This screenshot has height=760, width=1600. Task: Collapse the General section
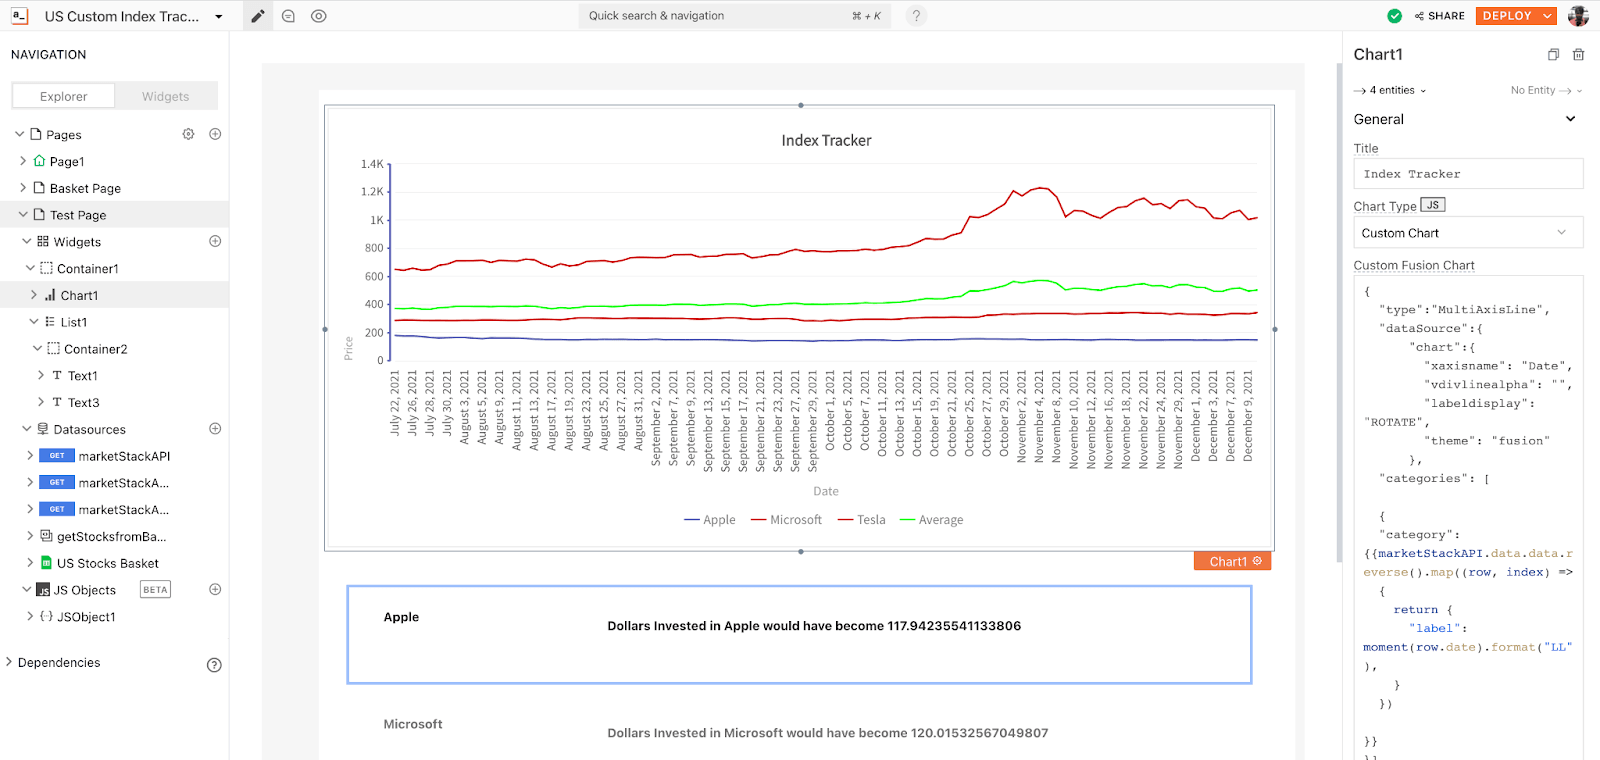[1570, 119]
